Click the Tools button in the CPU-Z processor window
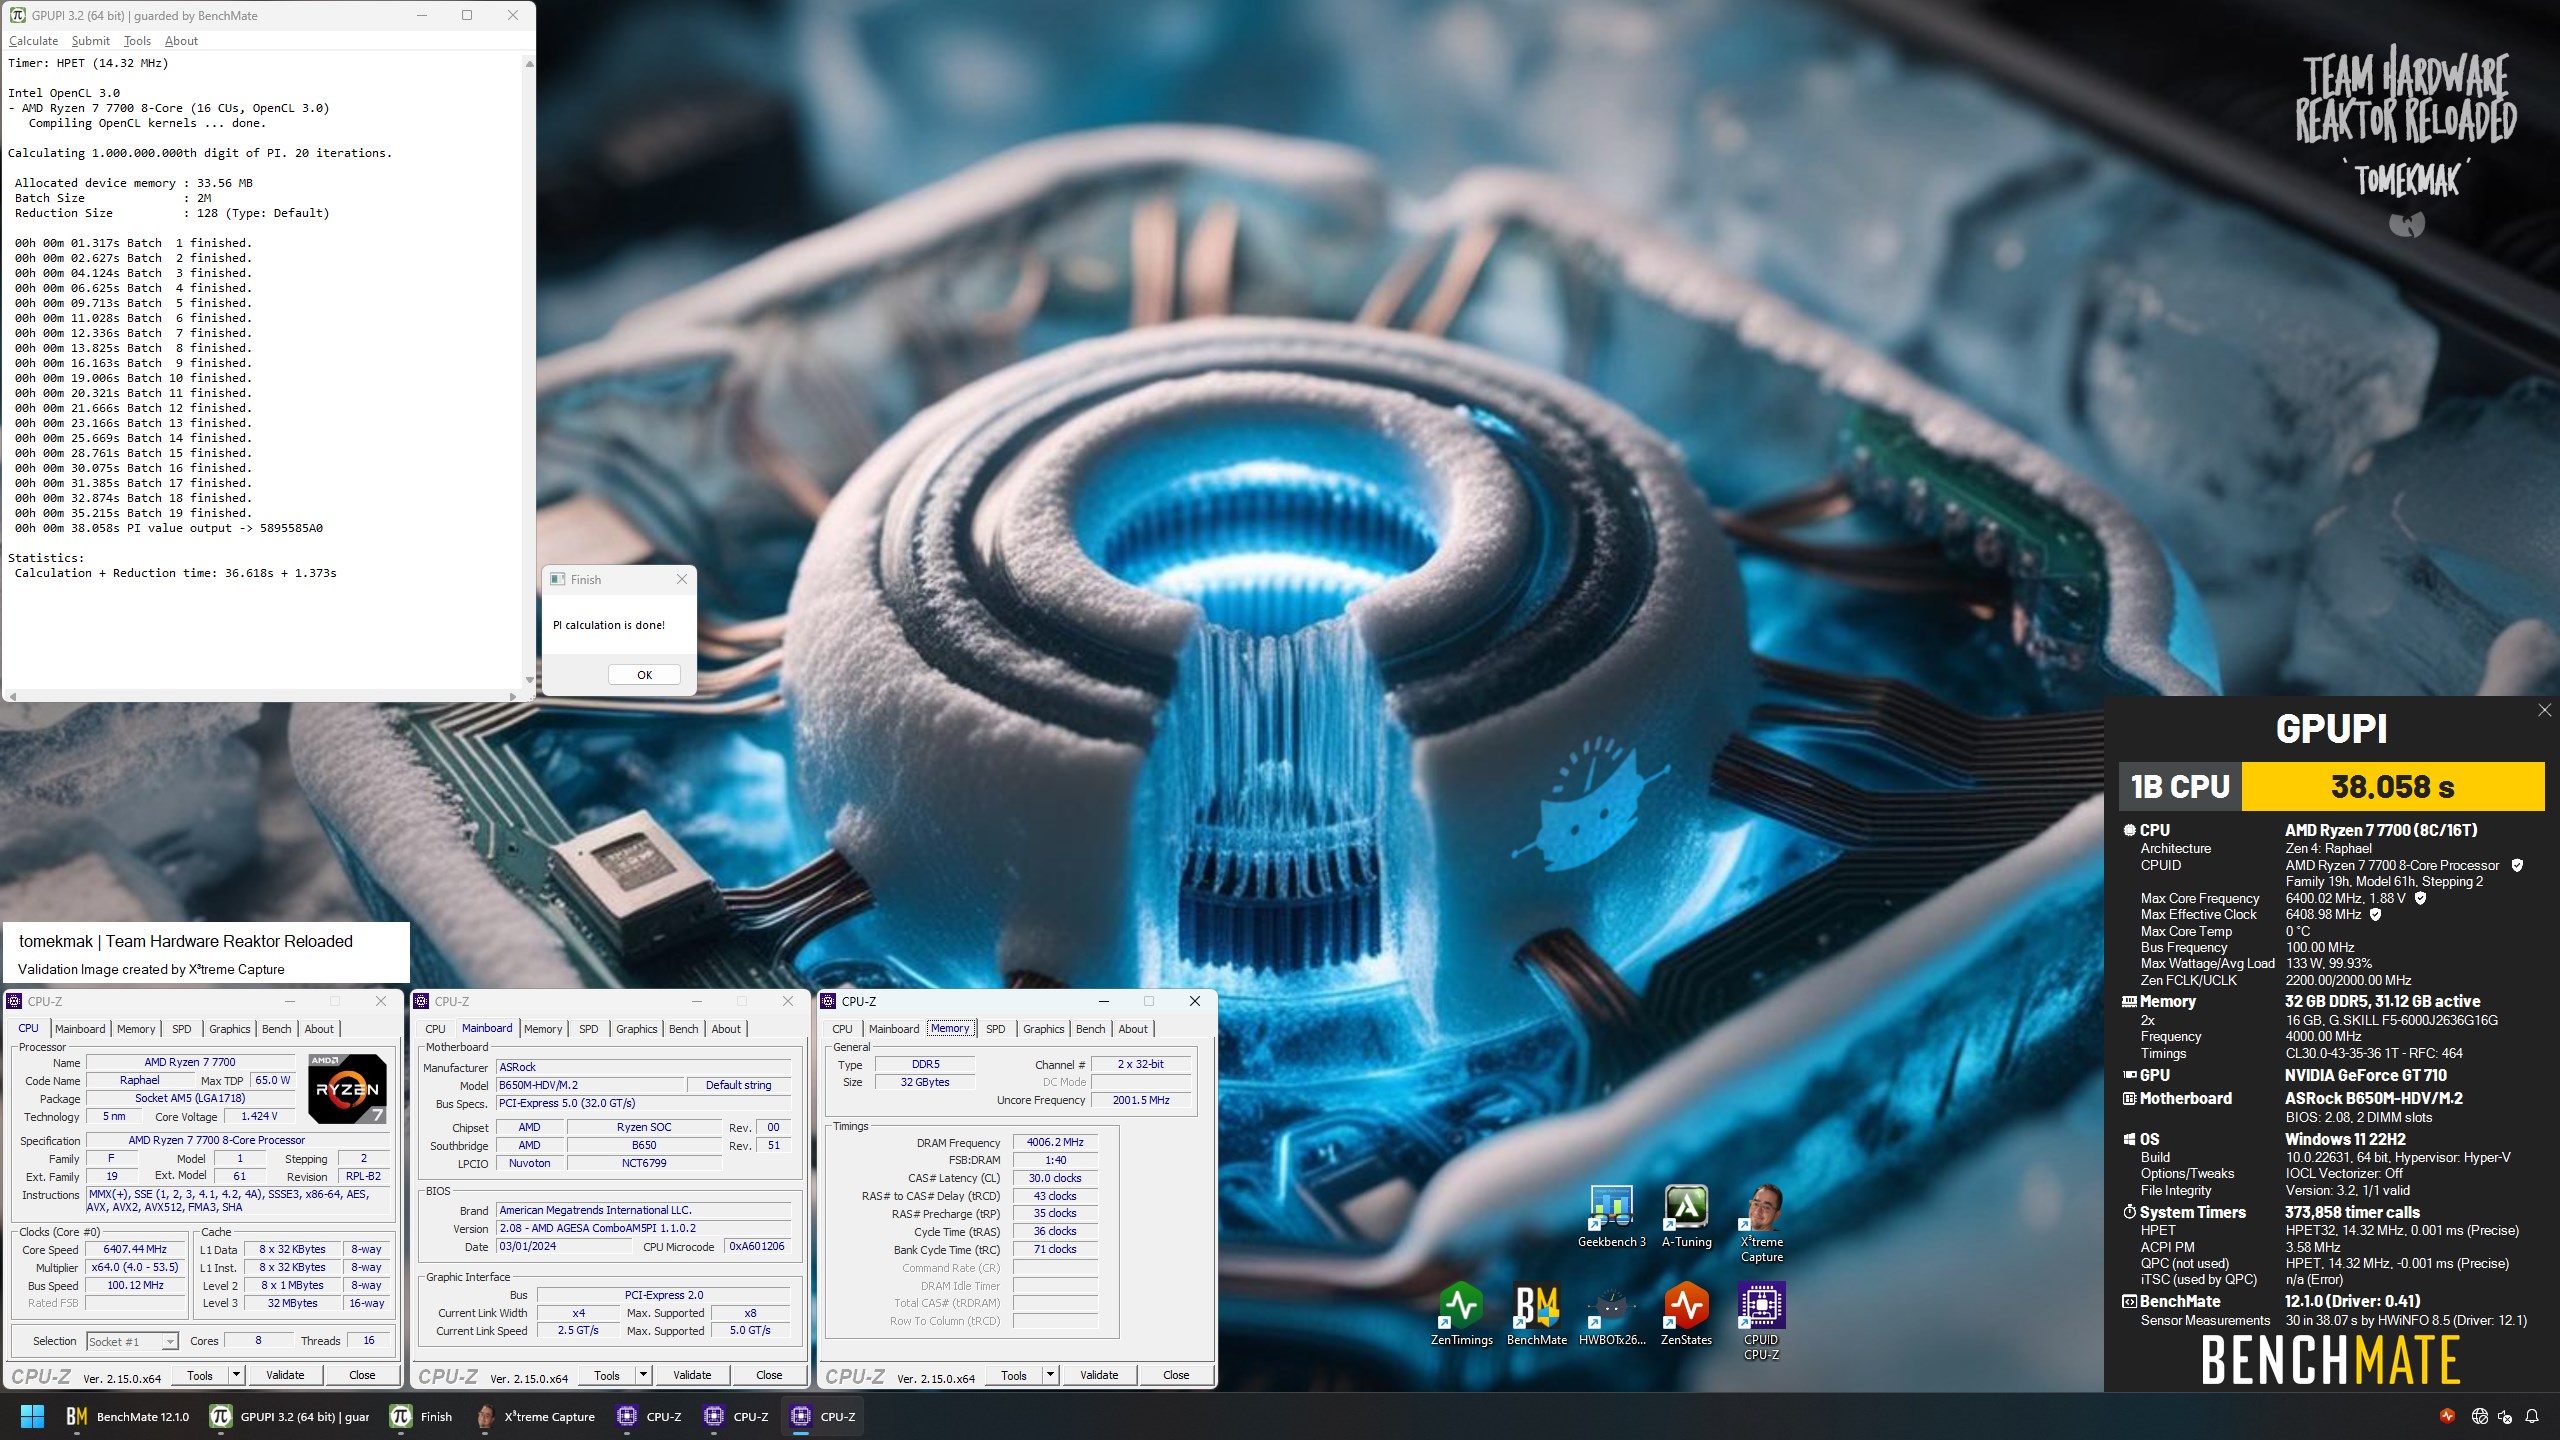Viewport: 2560px width, 1440px height. tap(200, 1375)
